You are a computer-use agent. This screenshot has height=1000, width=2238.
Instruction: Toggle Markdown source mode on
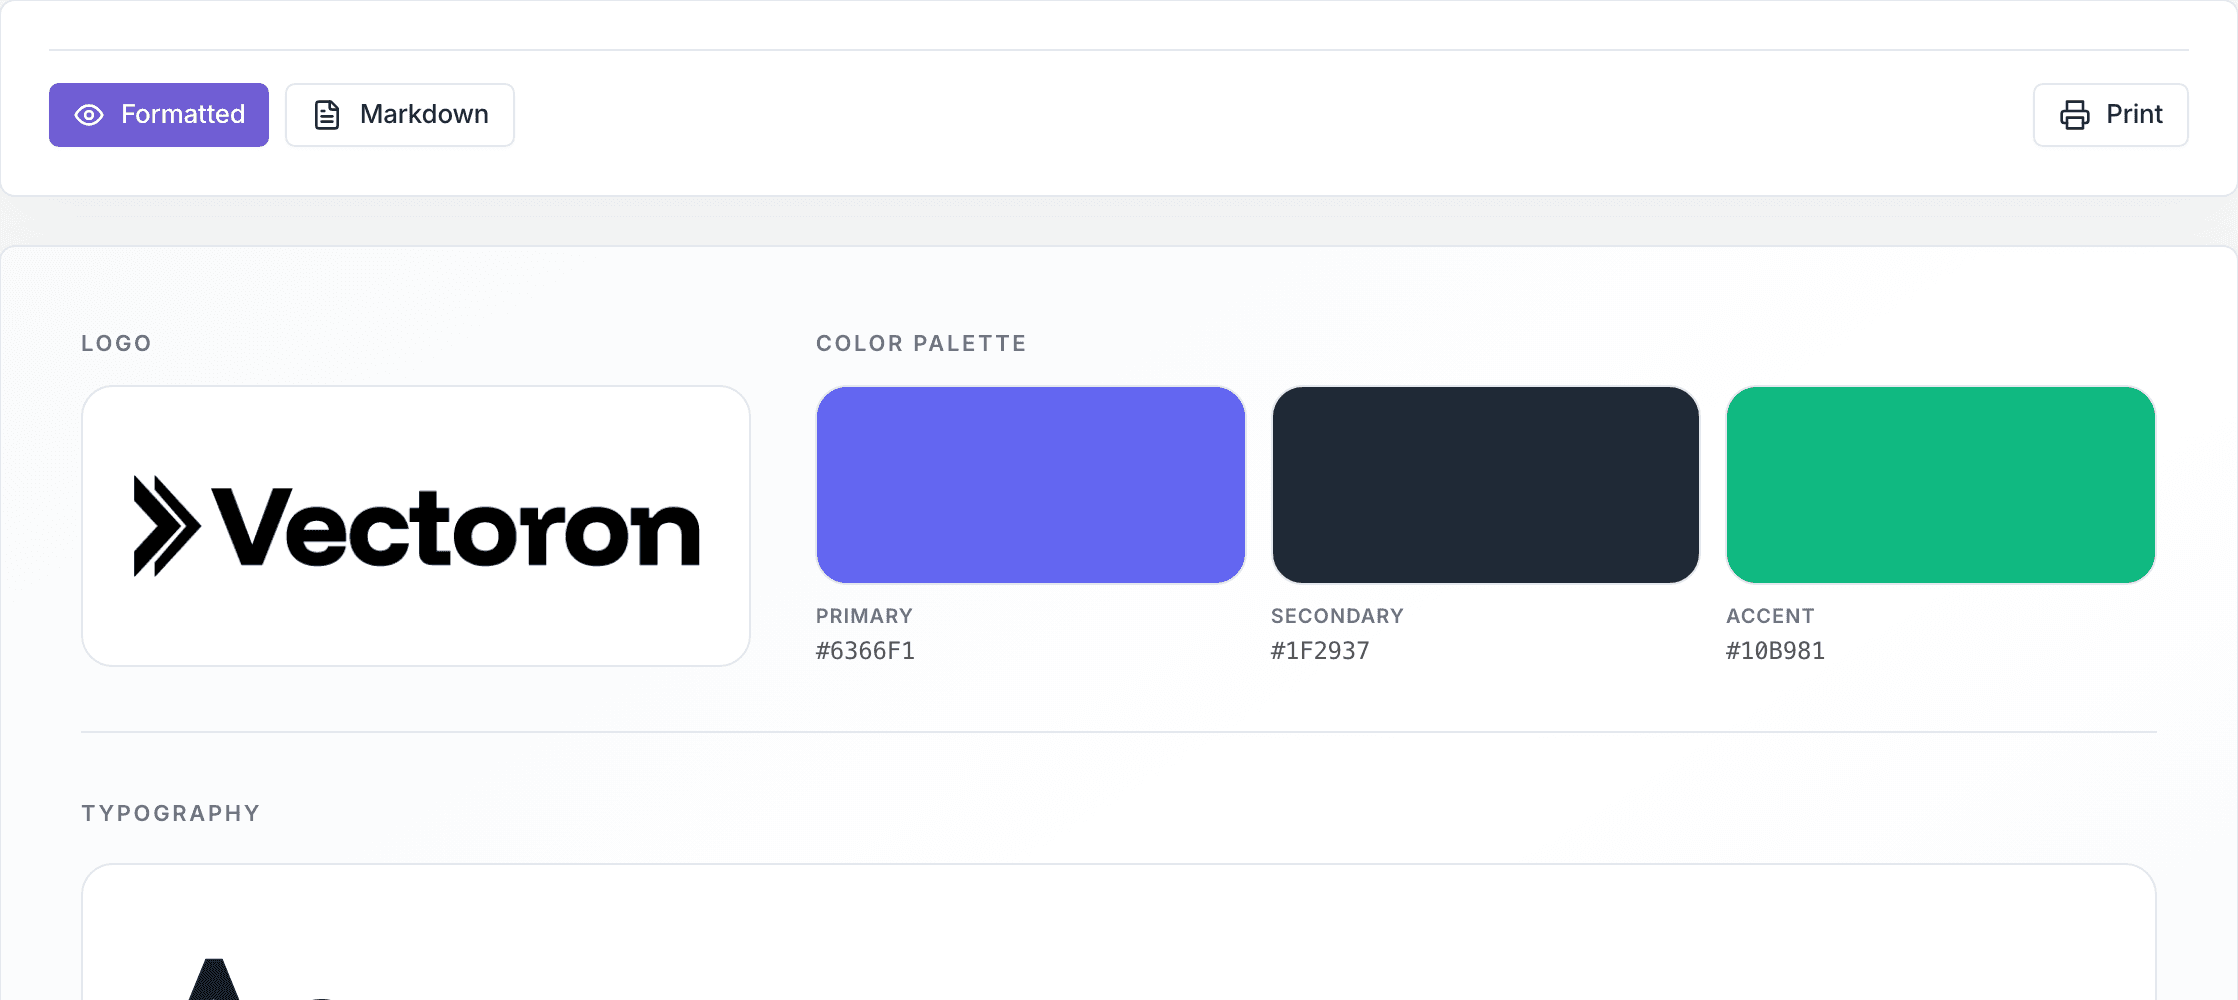pyautogui.click(x=399, y=114)
